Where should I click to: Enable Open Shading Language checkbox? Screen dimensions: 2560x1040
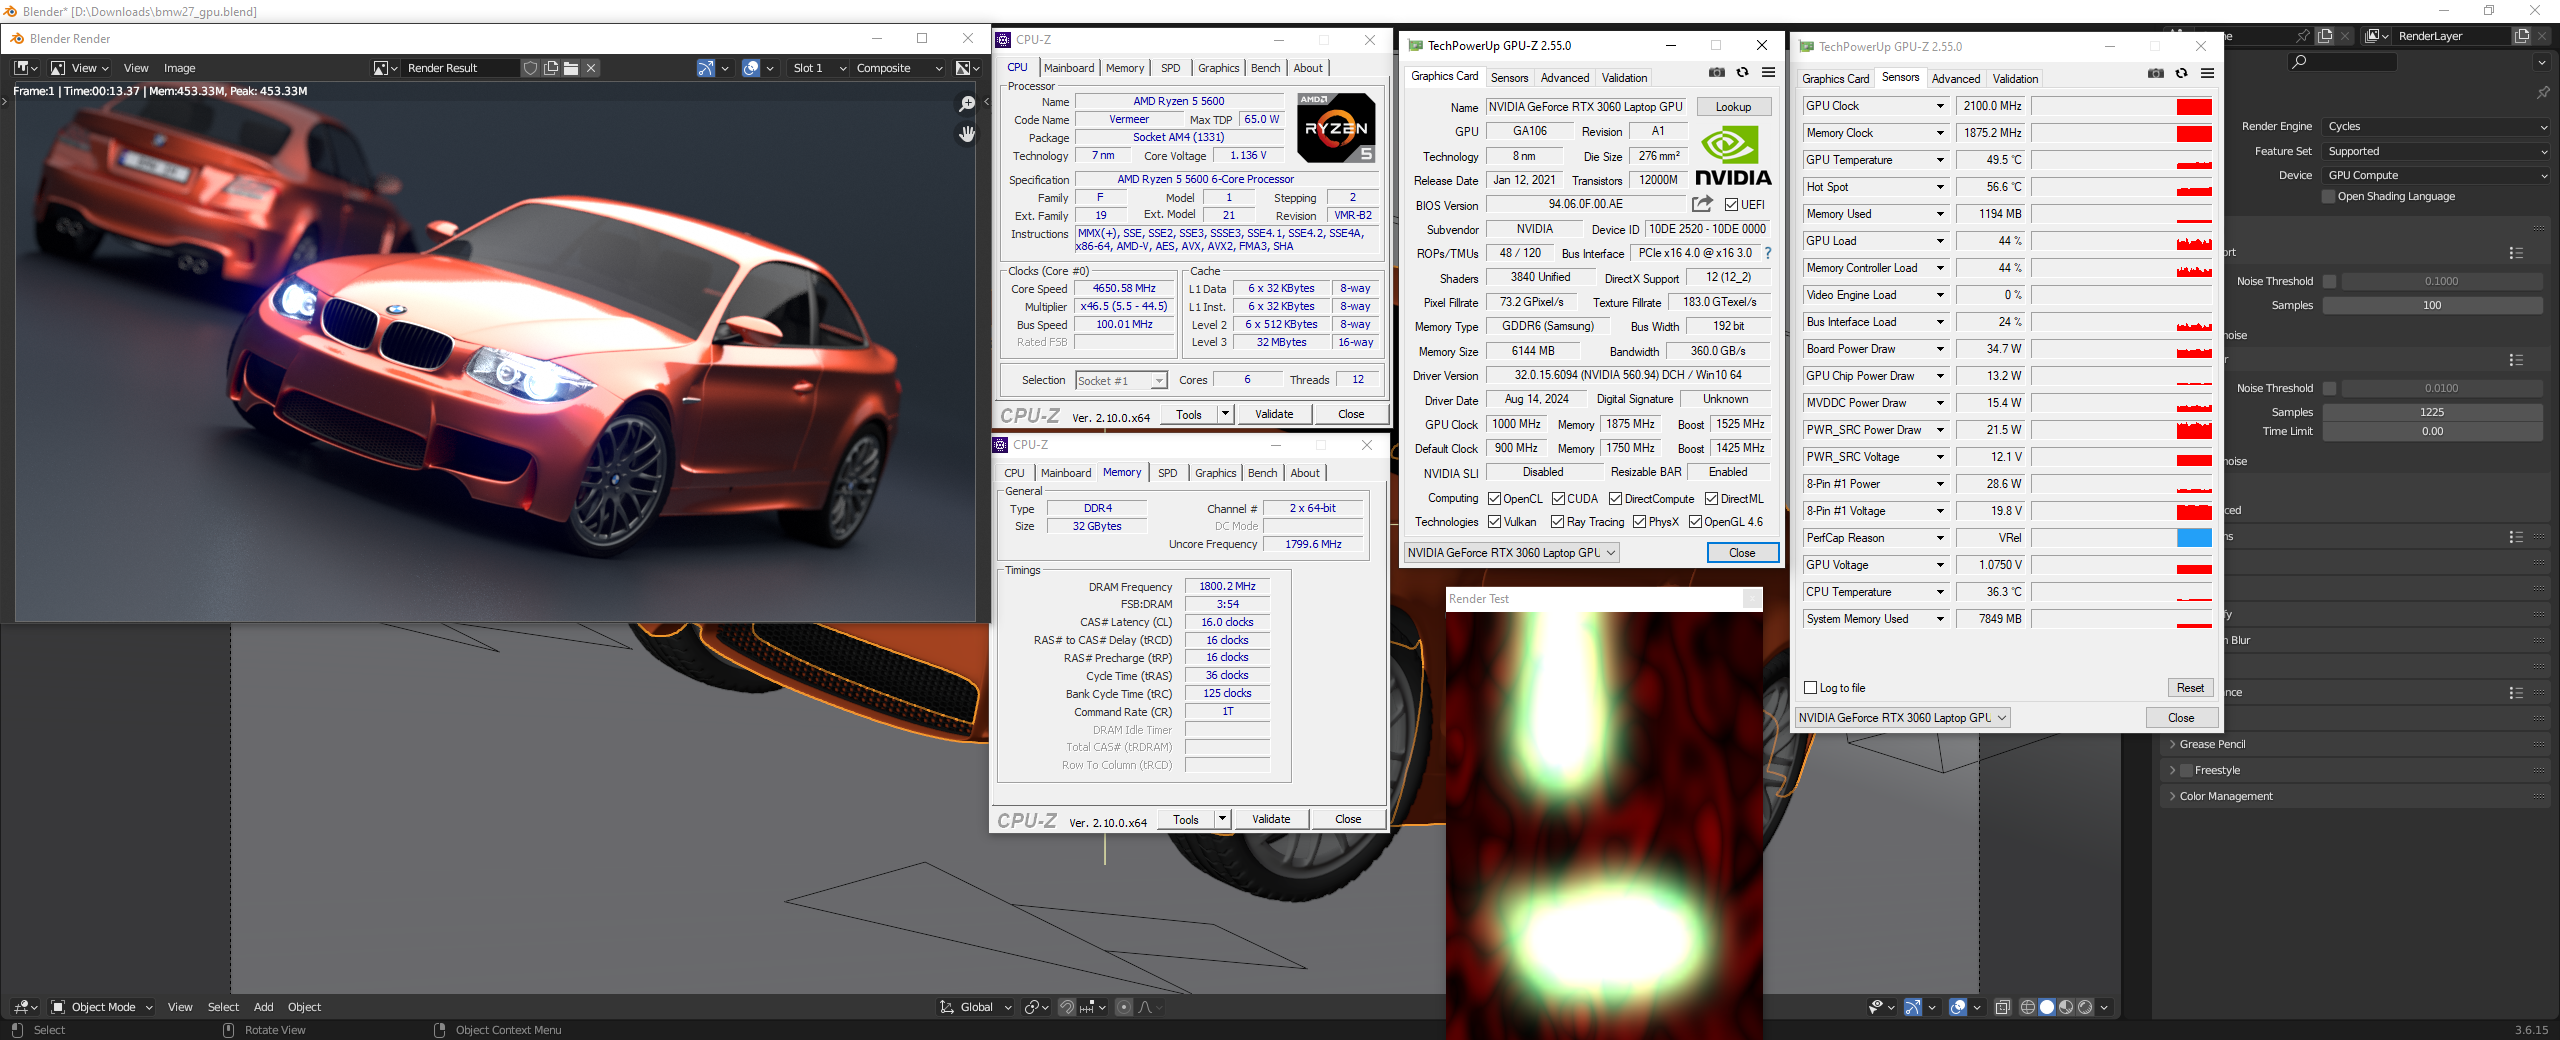click(x=2329, y=197)
